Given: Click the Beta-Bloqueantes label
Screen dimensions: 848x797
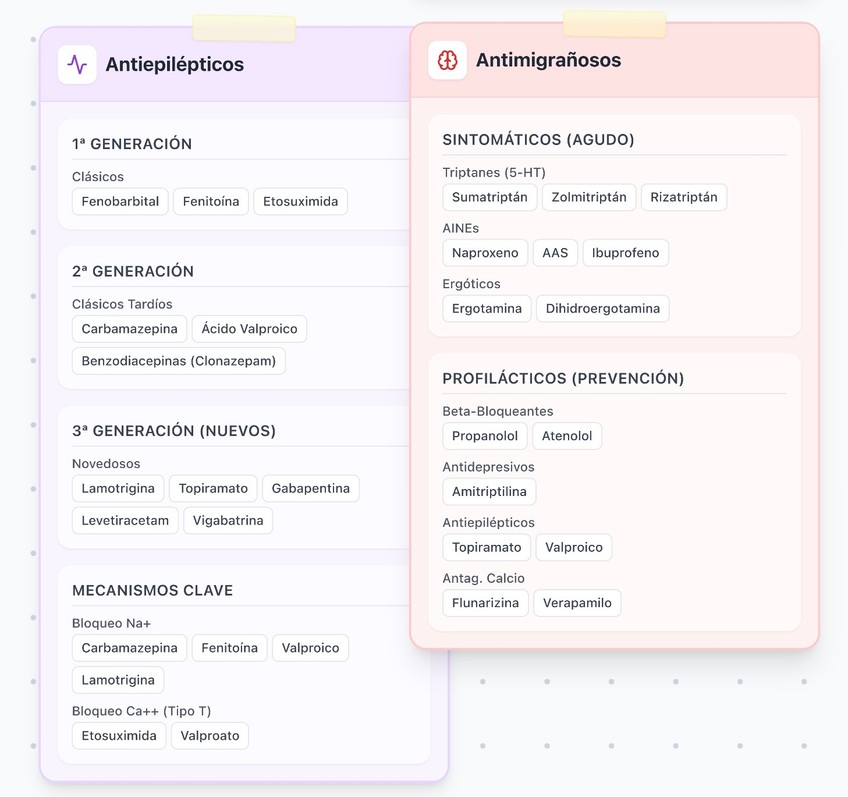Looking at the screenshot, I should tap(498, 411).
